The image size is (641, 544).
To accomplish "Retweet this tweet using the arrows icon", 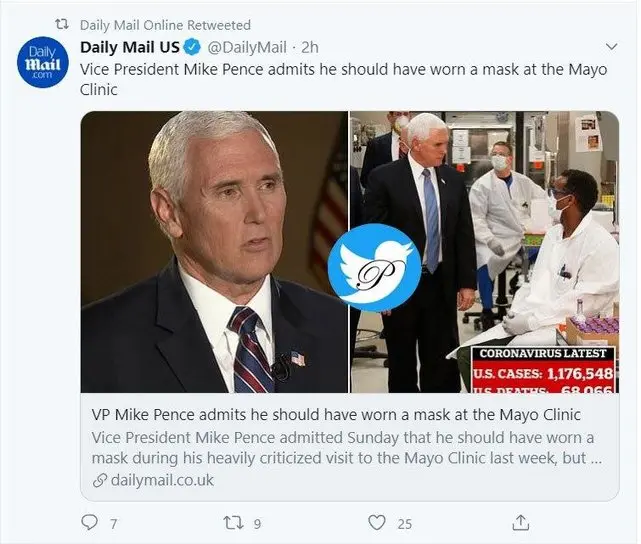I will point(234,522).
